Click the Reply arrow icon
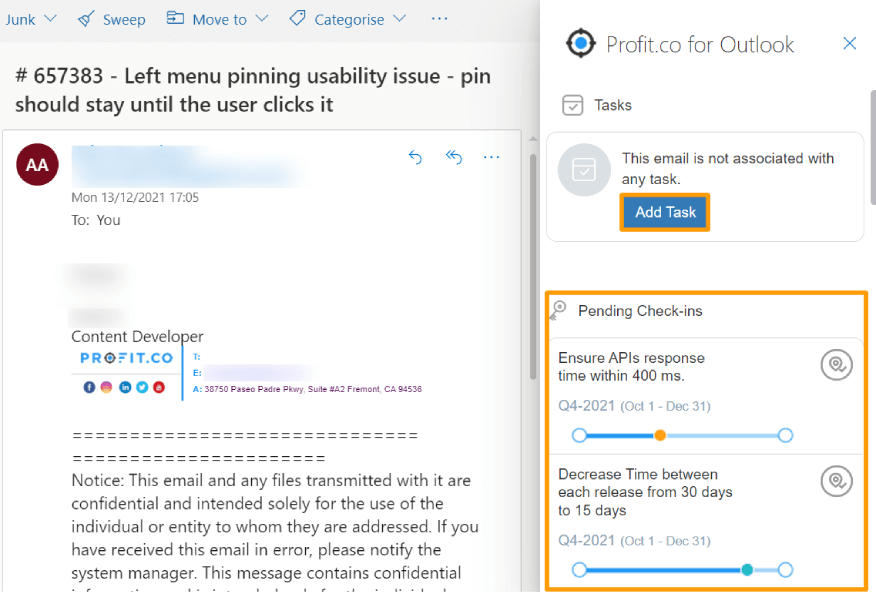 pos(415,158)
